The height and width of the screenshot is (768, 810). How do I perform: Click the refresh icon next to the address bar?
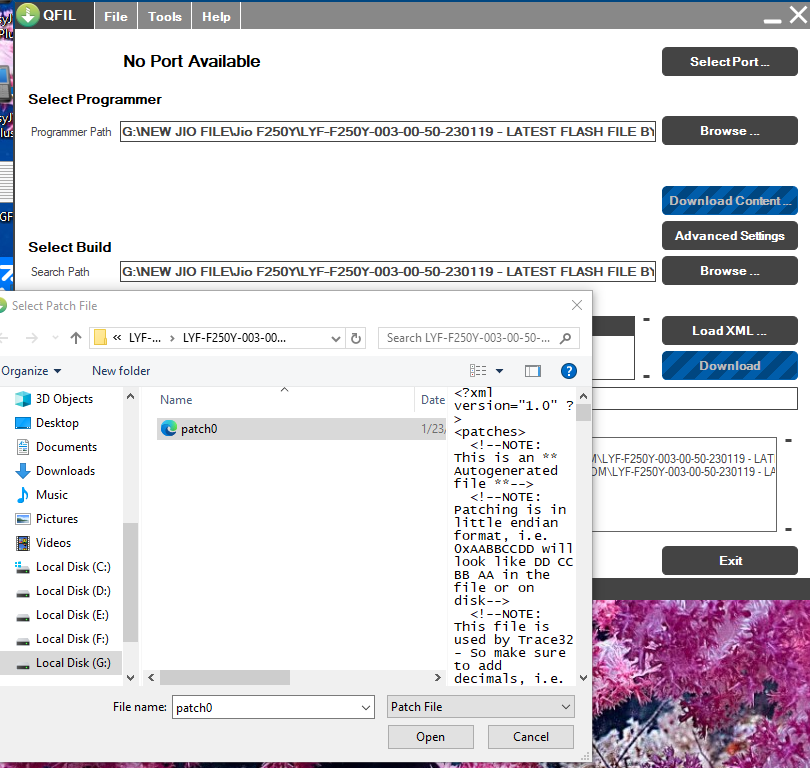[x=357, y=338]
